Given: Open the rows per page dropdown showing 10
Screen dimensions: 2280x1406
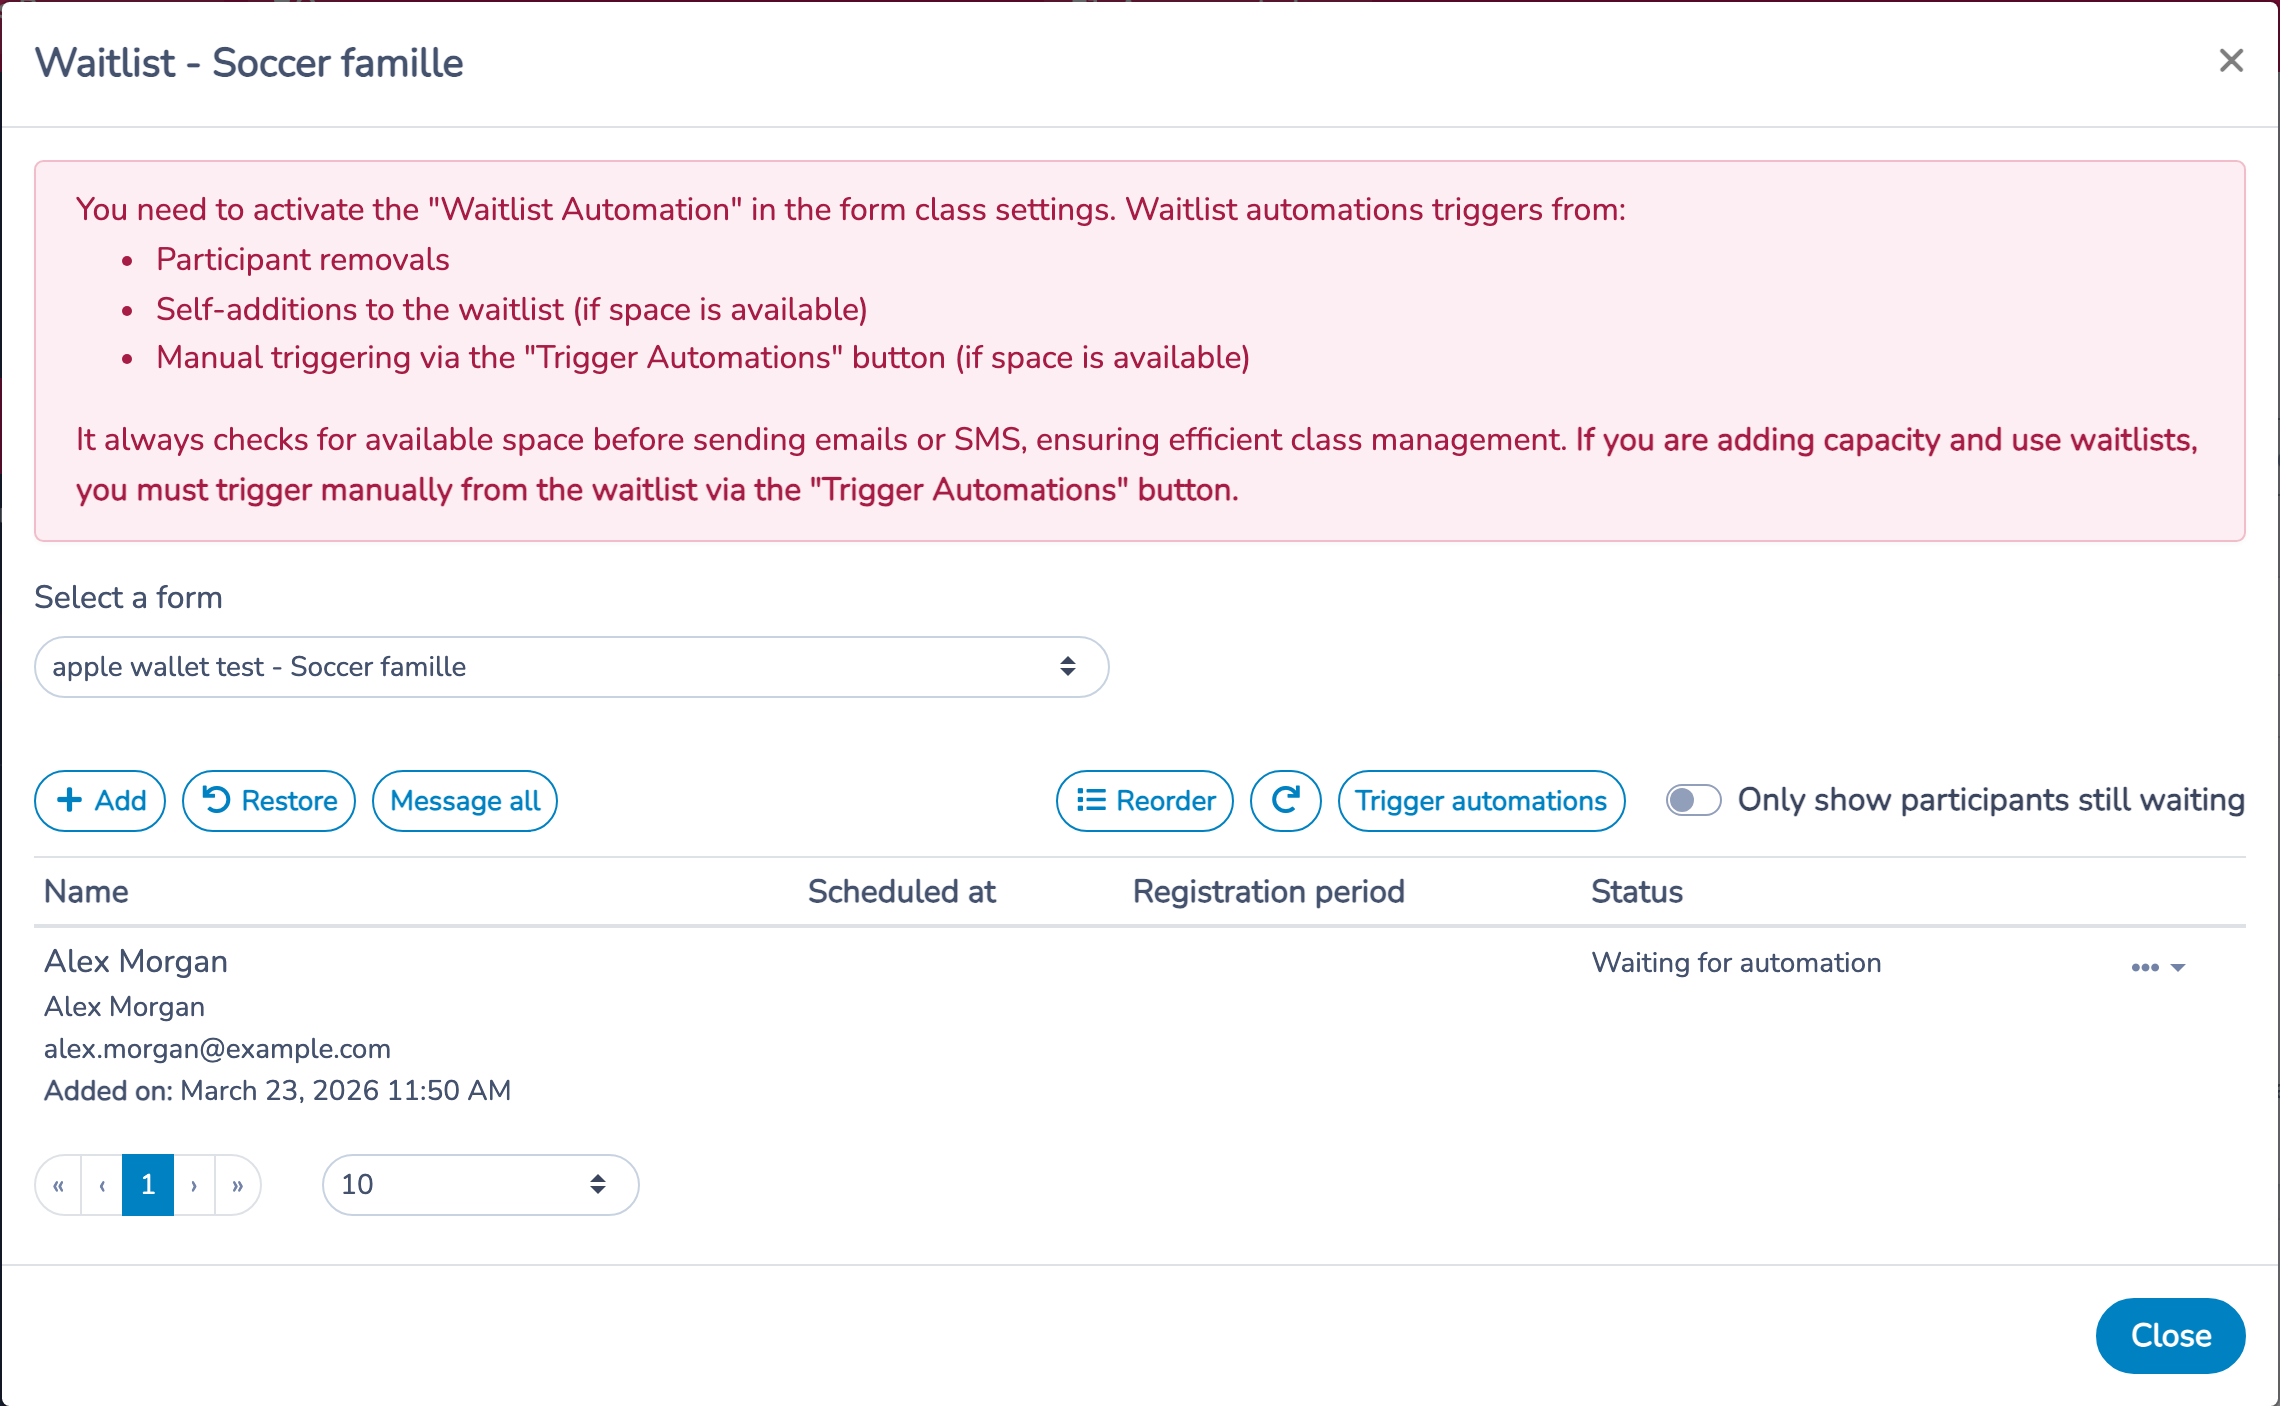Looking at the screenshot, I should click(x=481, y=1185).
